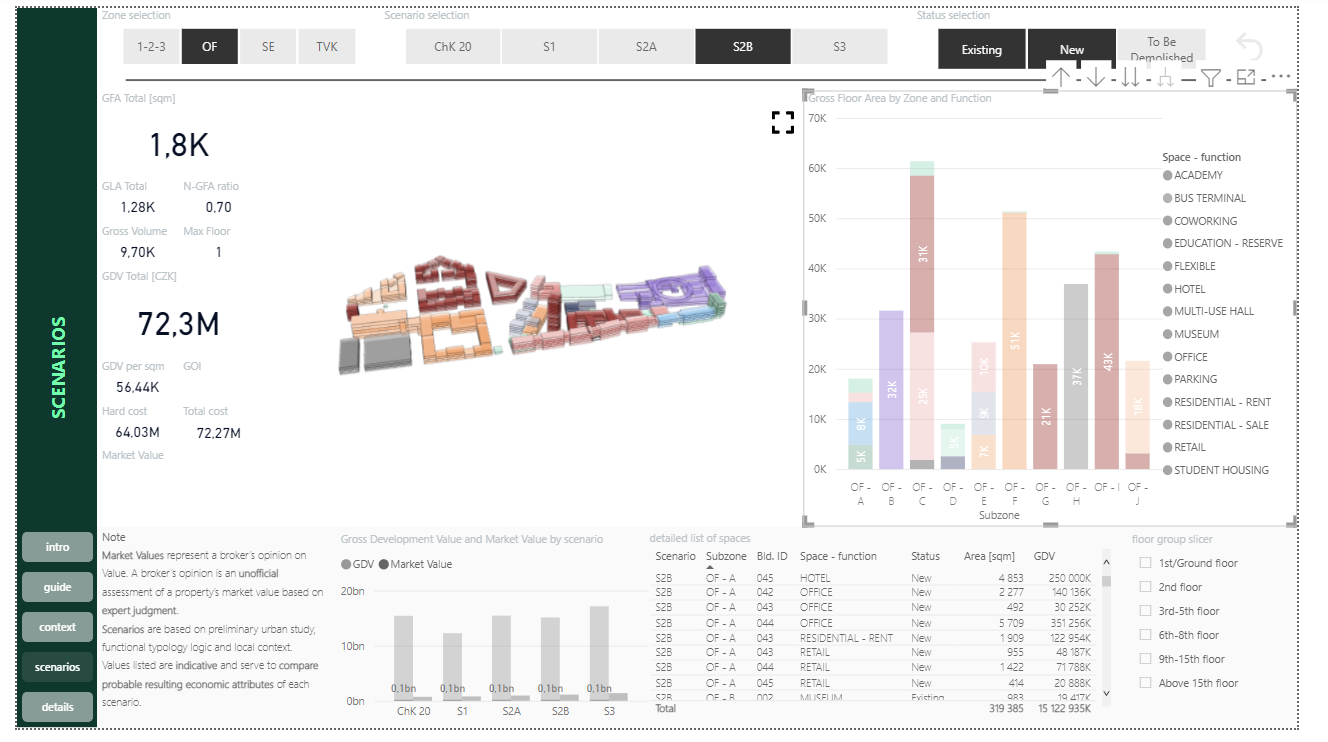Image resolution: width=1328 pixels, height=742 pixels.
Task: Sort table by Subzone column header
Action: tap(726, 556)
